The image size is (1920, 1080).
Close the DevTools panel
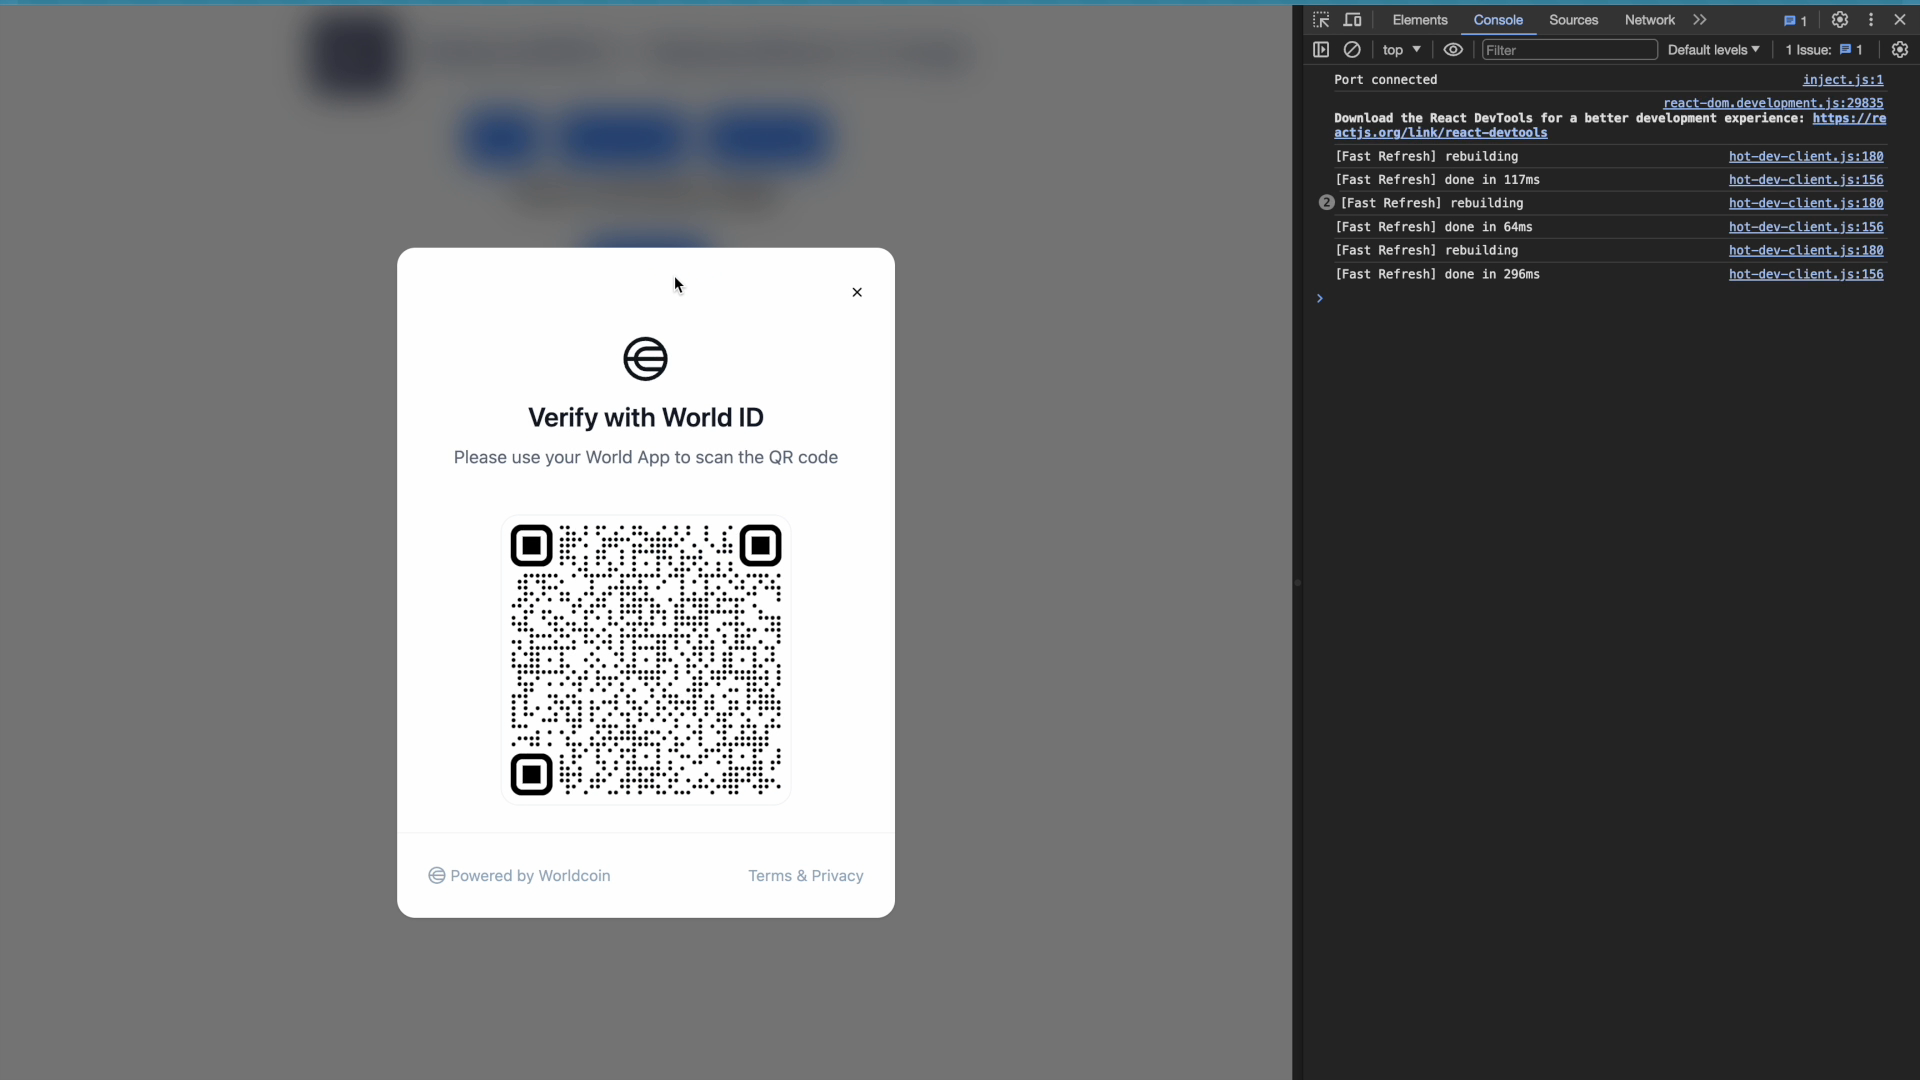coord(1900,20)
